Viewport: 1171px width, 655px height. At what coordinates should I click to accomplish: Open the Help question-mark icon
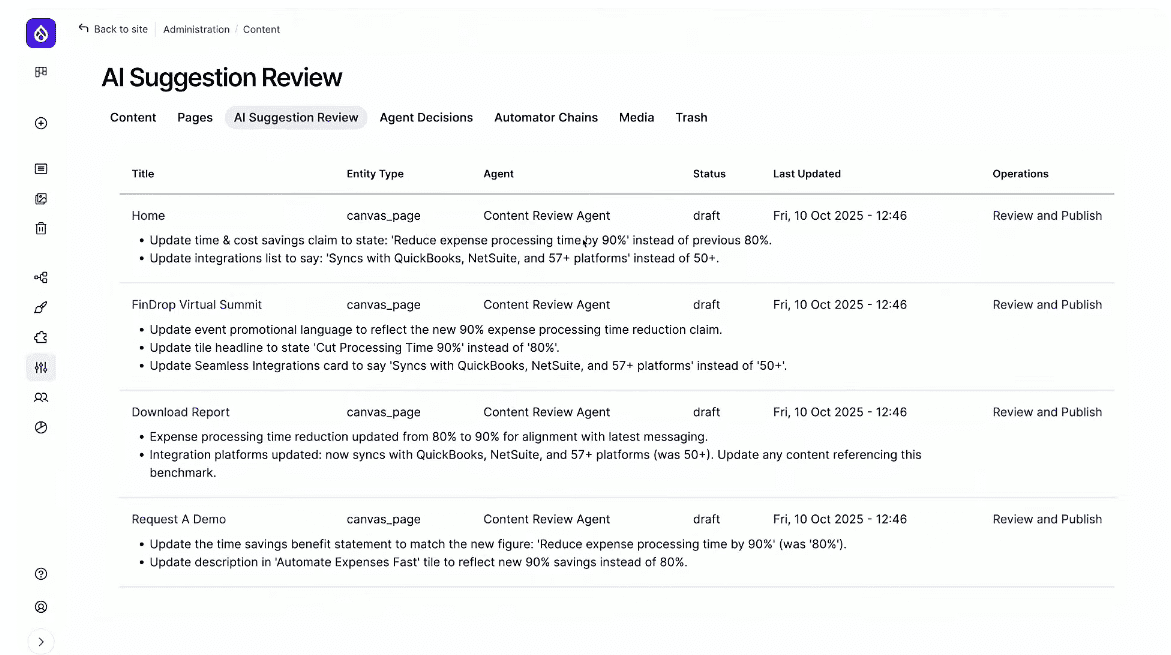coord(40,573)
